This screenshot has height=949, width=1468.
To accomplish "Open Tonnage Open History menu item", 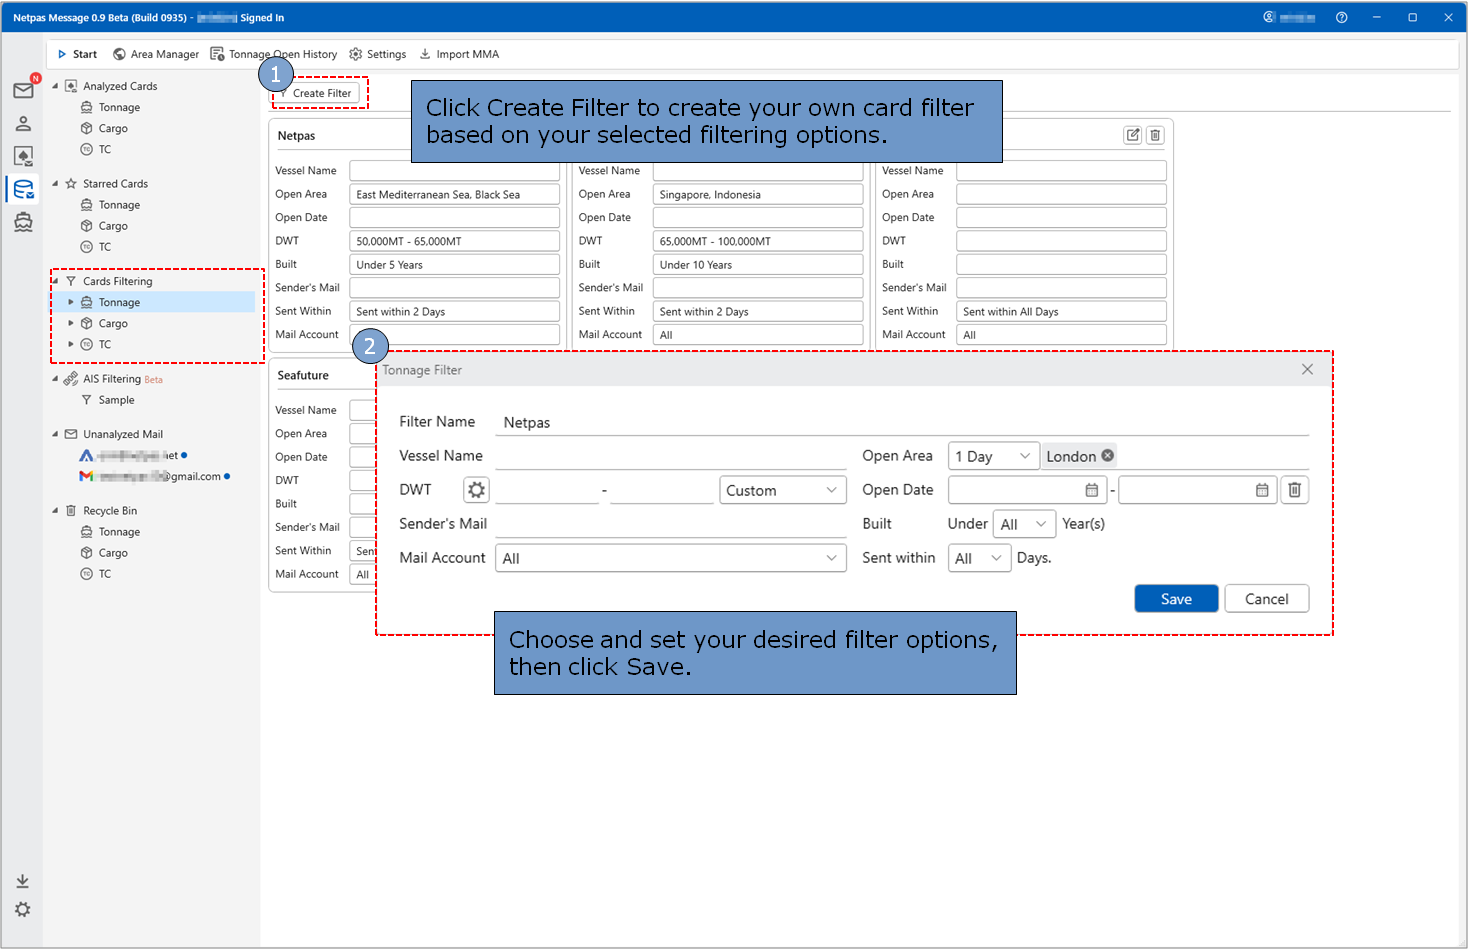I will coord(273,54).
